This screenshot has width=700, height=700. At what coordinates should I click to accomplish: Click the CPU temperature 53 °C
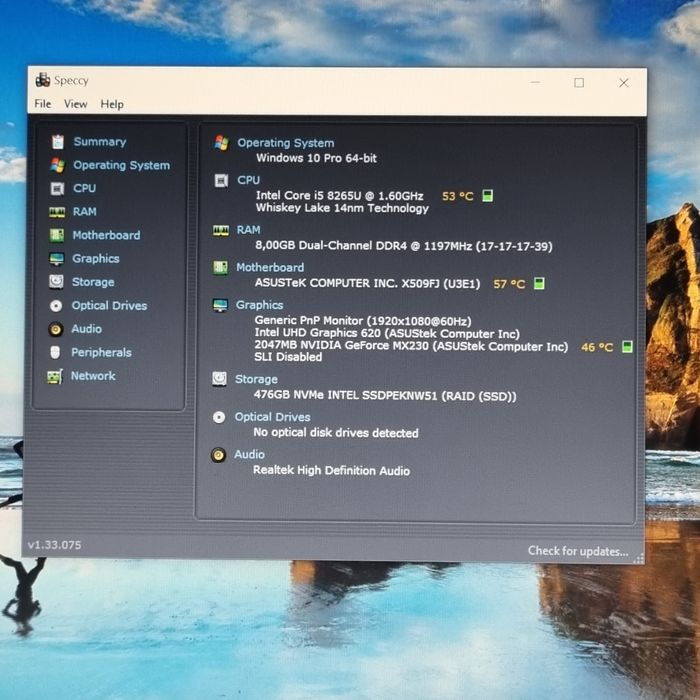coord(458,196)
